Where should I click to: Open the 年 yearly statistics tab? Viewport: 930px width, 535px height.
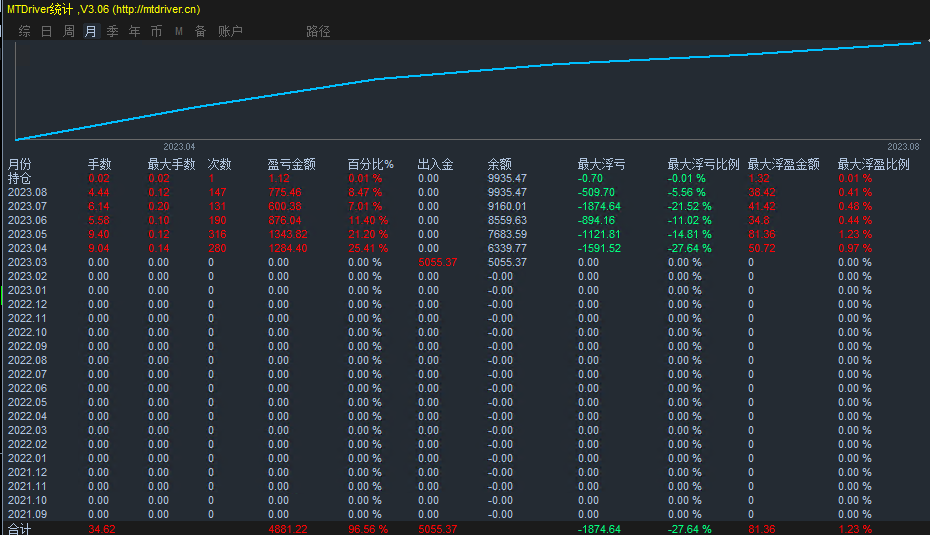click(x=135, y=31)
